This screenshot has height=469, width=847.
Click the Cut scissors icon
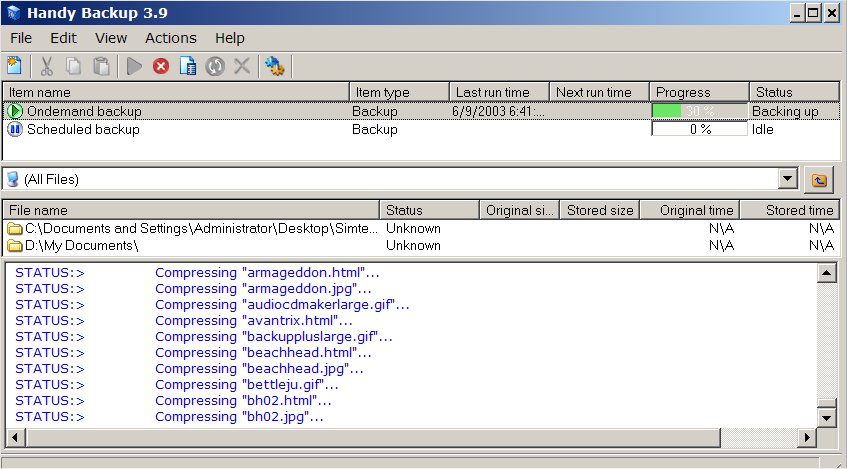click(x=46, y=66)
